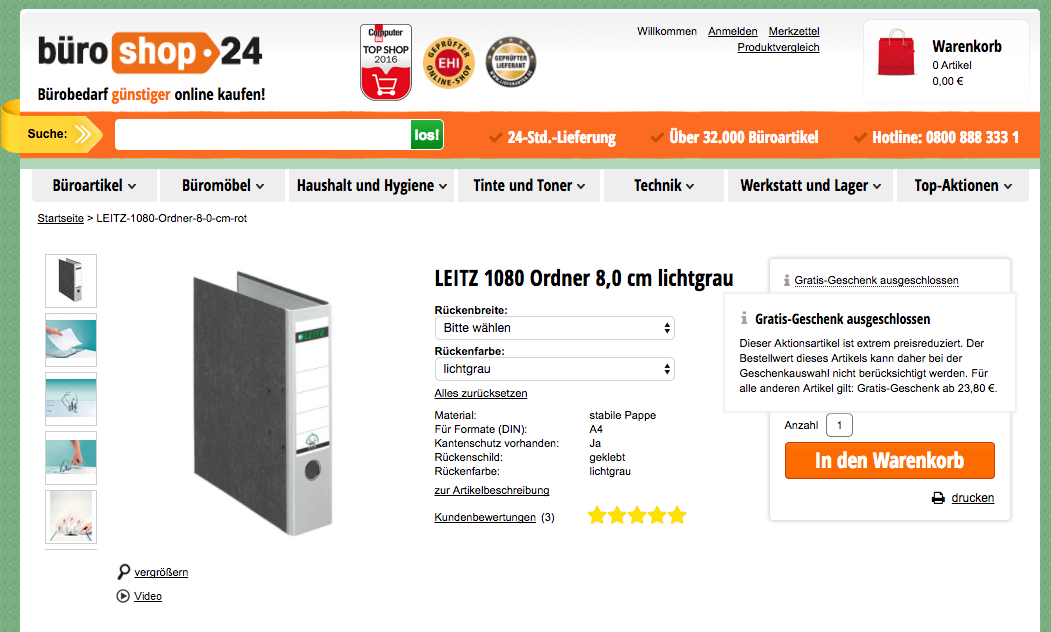
Task: Expand the Tinte und Toner menu
Action: coord(529,186)
